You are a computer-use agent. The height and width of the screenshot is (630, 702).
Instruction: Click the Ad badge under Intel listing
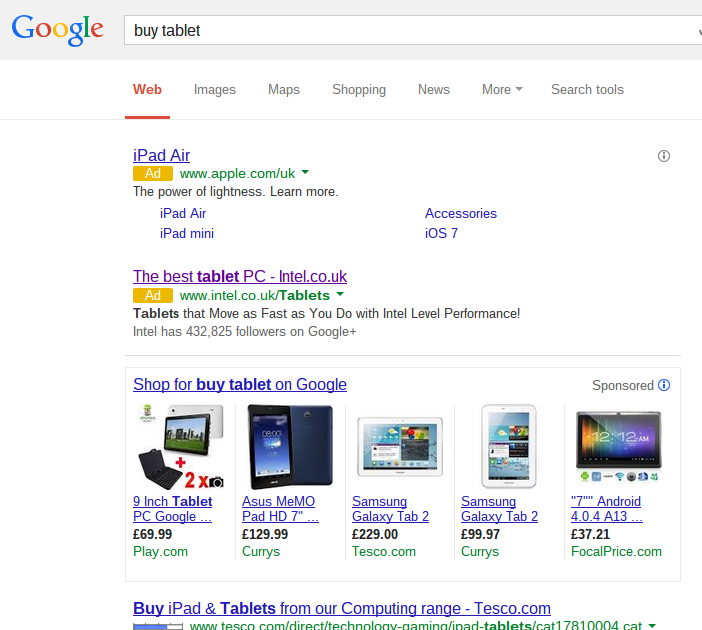click(x=153, y=296)
